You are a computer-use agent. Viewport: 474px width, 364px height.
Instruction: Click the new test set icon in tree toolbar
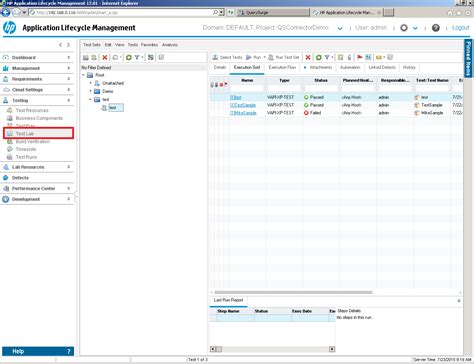[x=94, y=57]
